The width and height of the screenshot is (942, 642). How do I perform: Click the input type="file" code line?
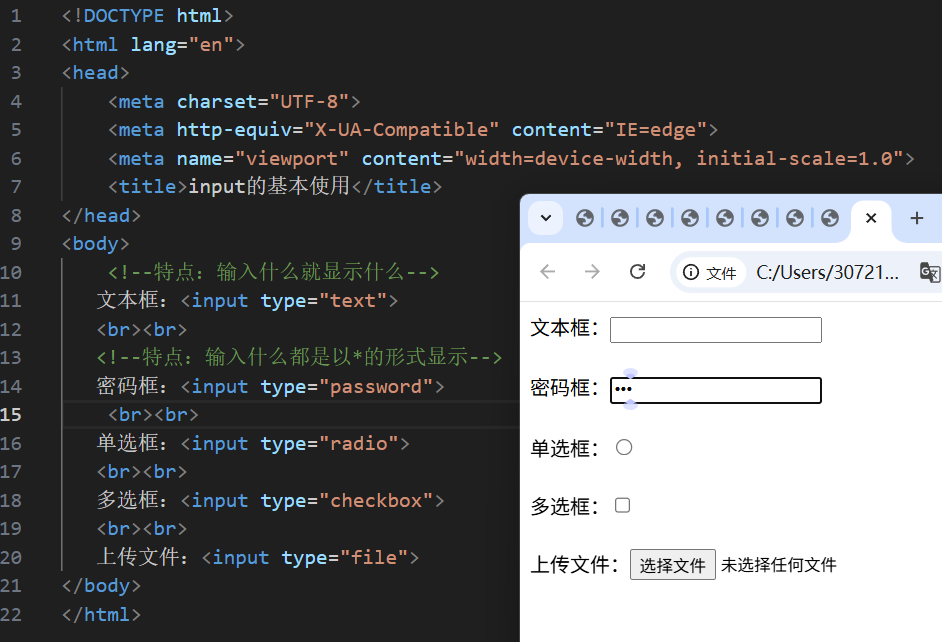258,557
